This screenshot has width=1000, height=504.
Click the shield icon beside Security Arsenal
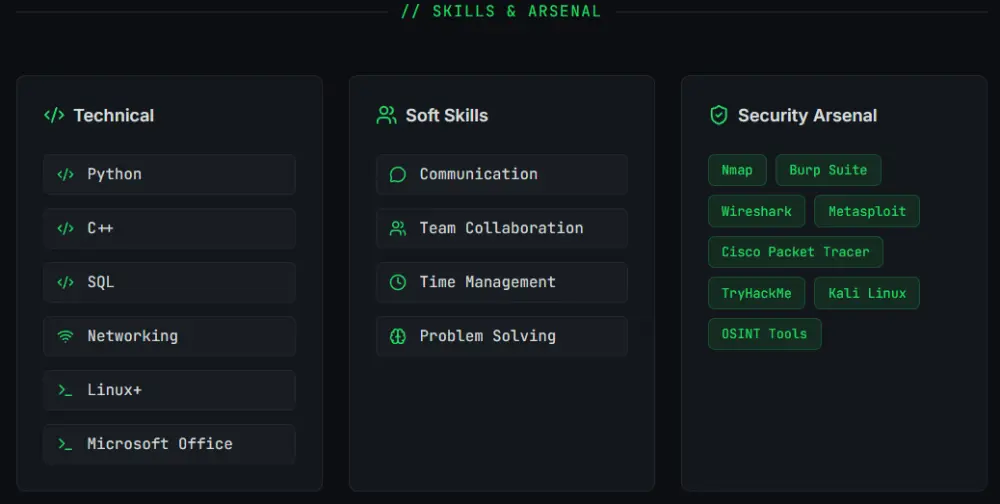[x=718, y=116]
